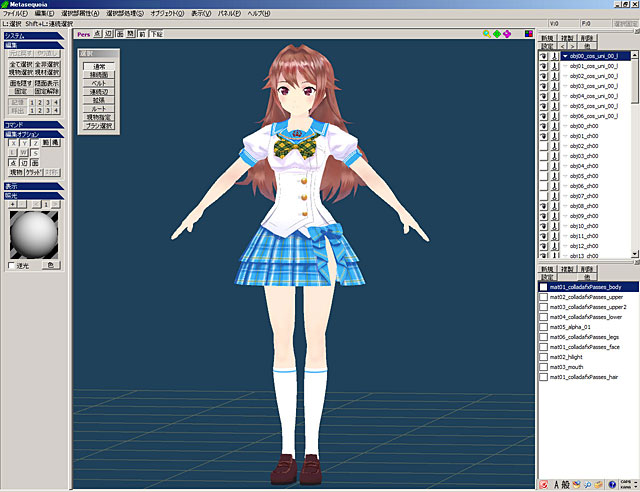Click the four-color view layout icon
Screen dimensions: 640x492
pos(529,34)
